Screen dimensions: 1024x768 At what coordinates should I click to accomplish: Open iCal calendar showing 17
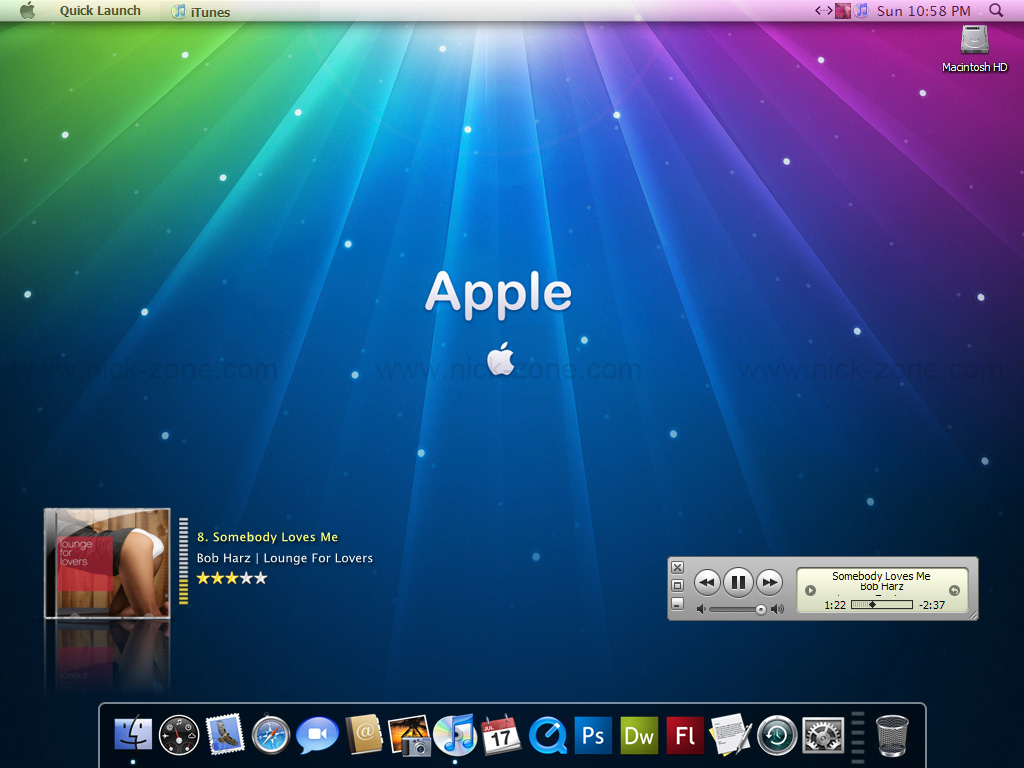501,735
